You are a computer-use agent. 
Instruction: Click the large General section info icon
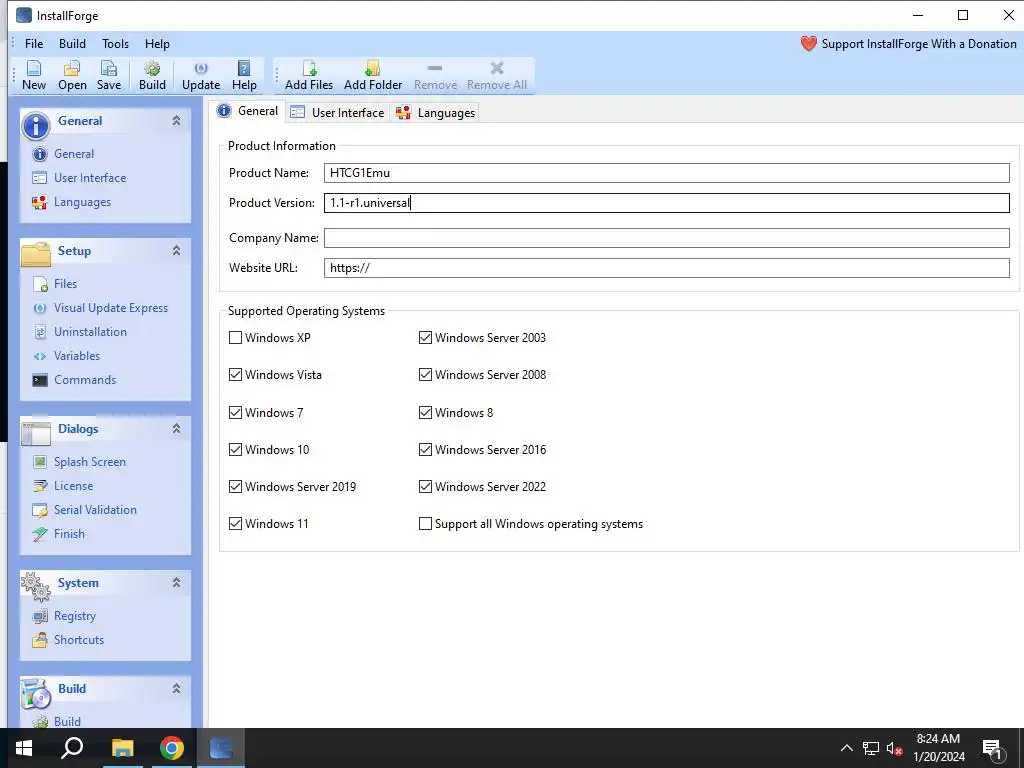[x=36, y=125]
